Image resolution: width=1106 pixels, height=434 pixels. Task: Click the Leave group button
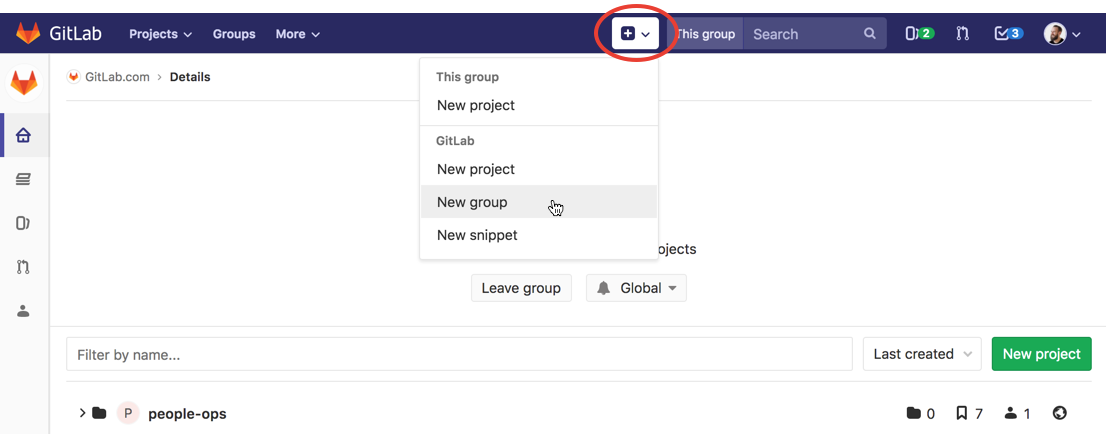point(521,288)
